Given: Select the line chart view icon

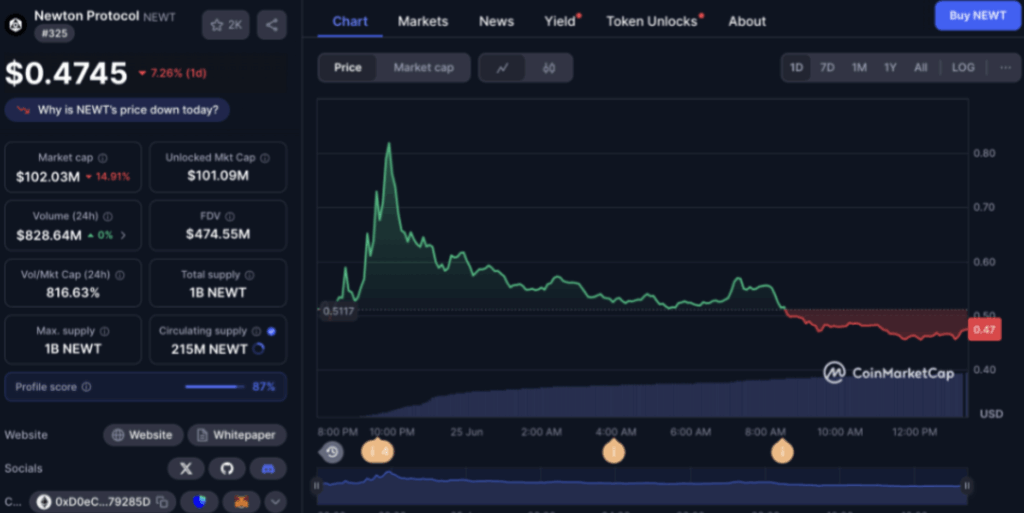Looking at the screenshot, I should 503,68.
